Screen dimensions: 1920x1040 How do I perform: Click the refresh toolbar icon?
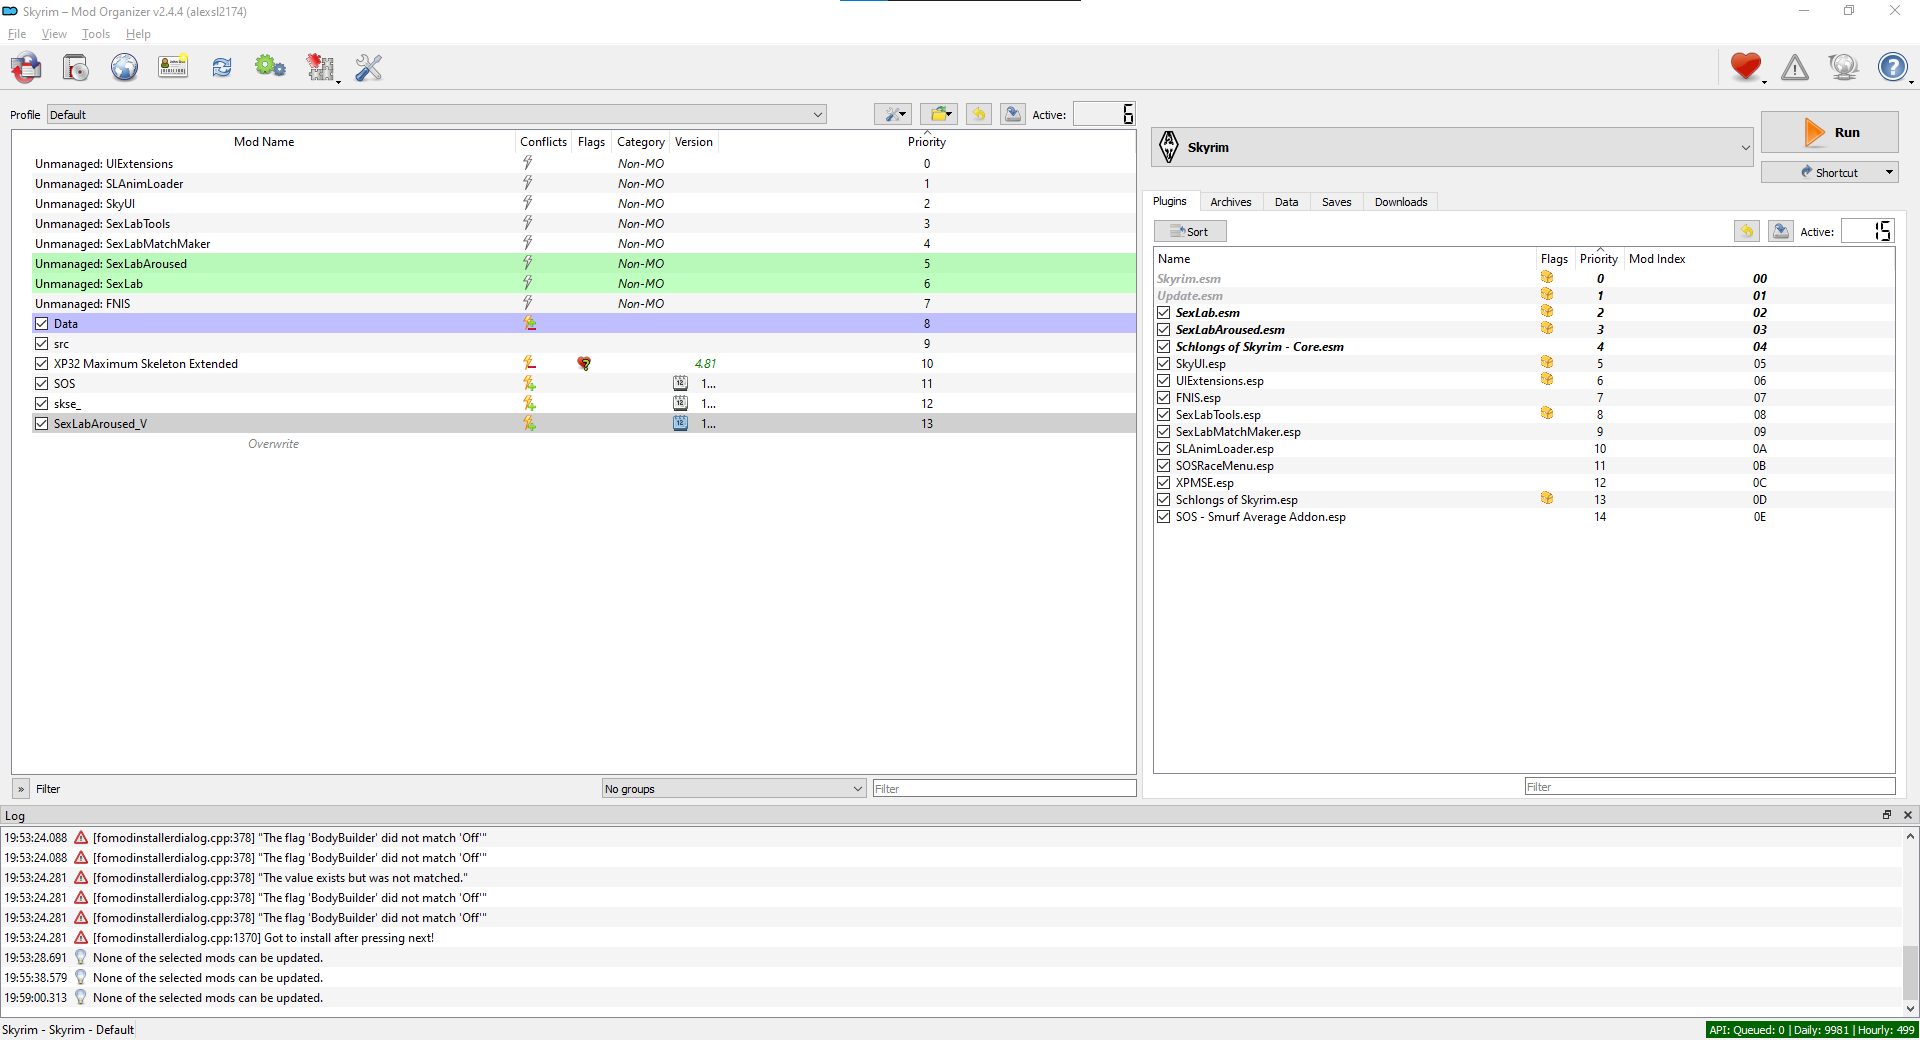tap(221, 67)
